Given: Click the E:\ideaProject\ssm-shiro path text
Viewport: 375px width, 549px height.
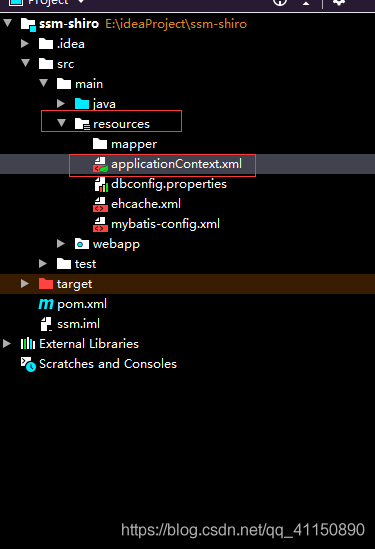Looking at the screenshot, I should pos(176,24).
